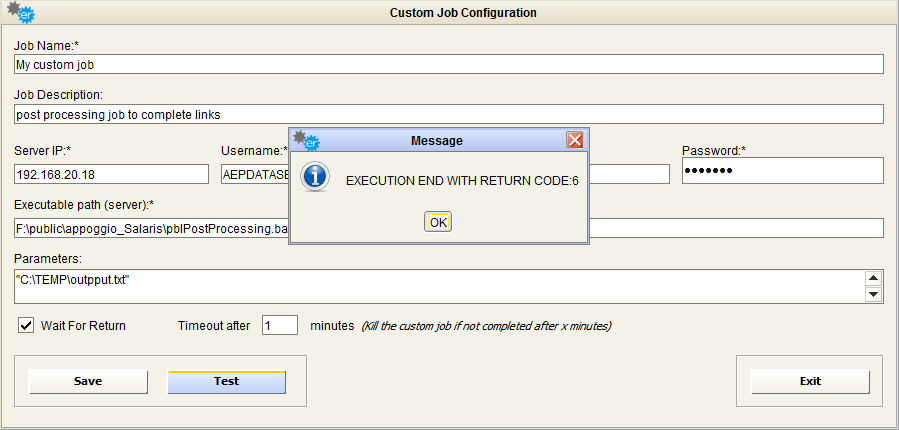
Task: Save the custom job configuration
Action: pos(88,381)
